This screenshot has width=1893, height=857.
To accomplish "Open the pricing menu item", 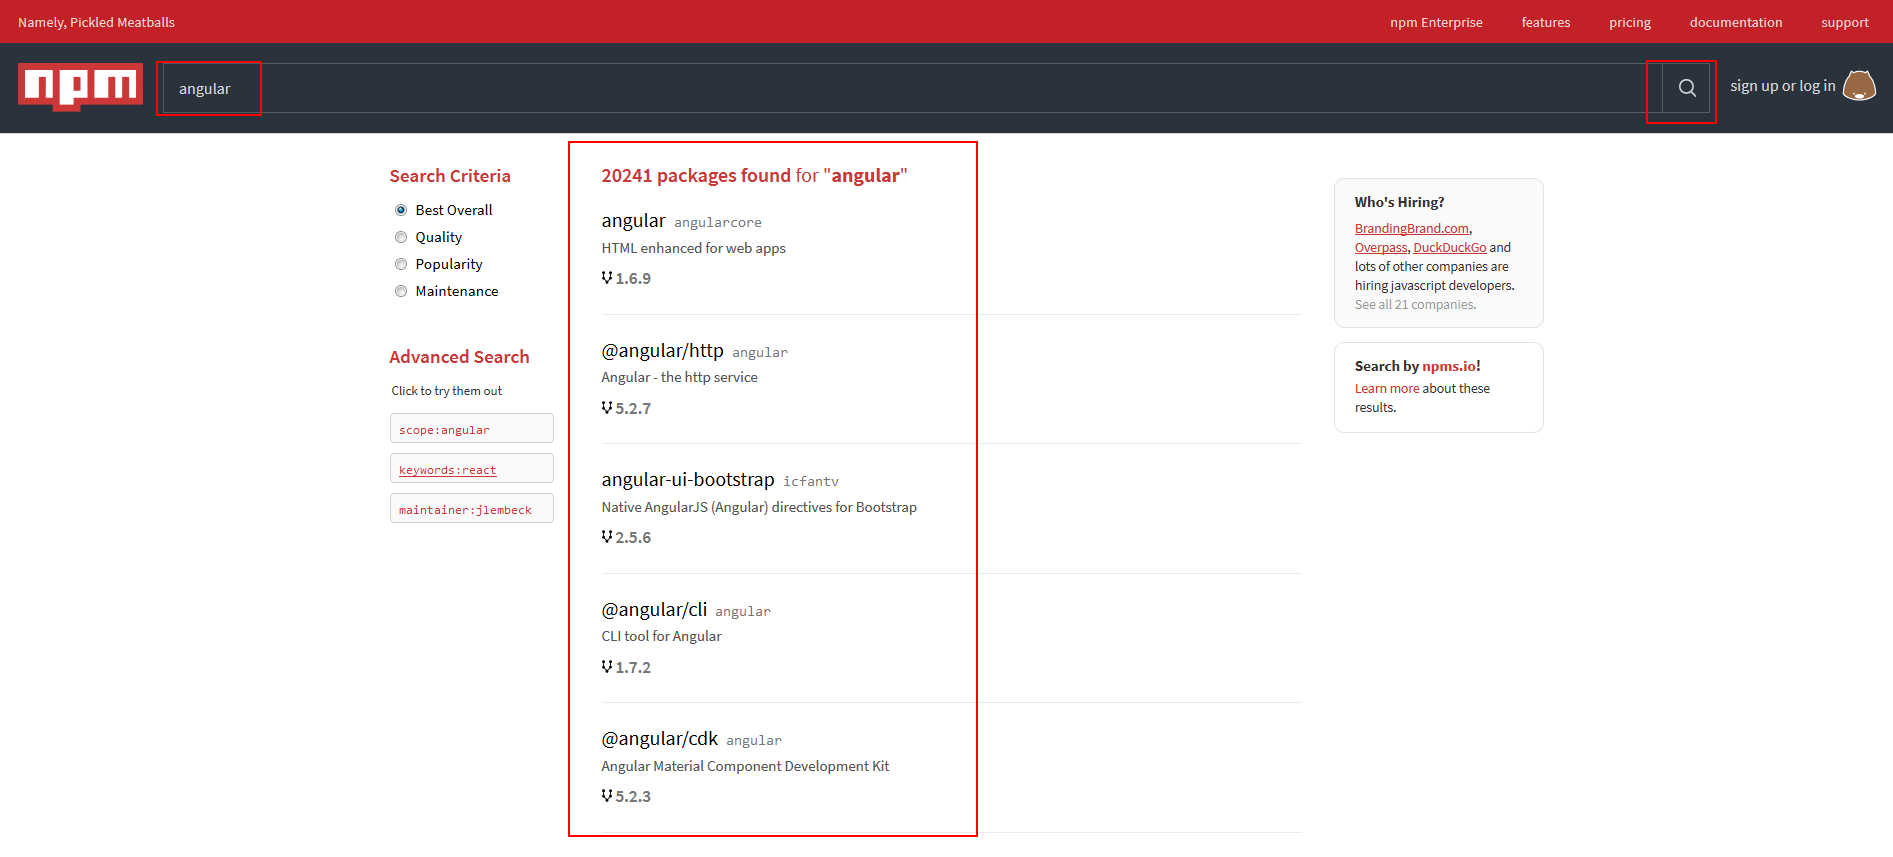I will [x=1630, y=22].
